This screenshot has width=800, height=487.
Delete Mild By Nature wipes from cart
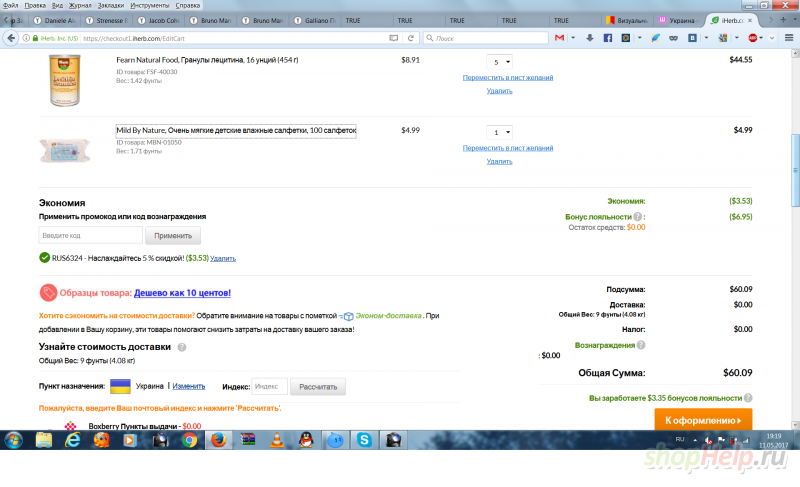[499, 161]
